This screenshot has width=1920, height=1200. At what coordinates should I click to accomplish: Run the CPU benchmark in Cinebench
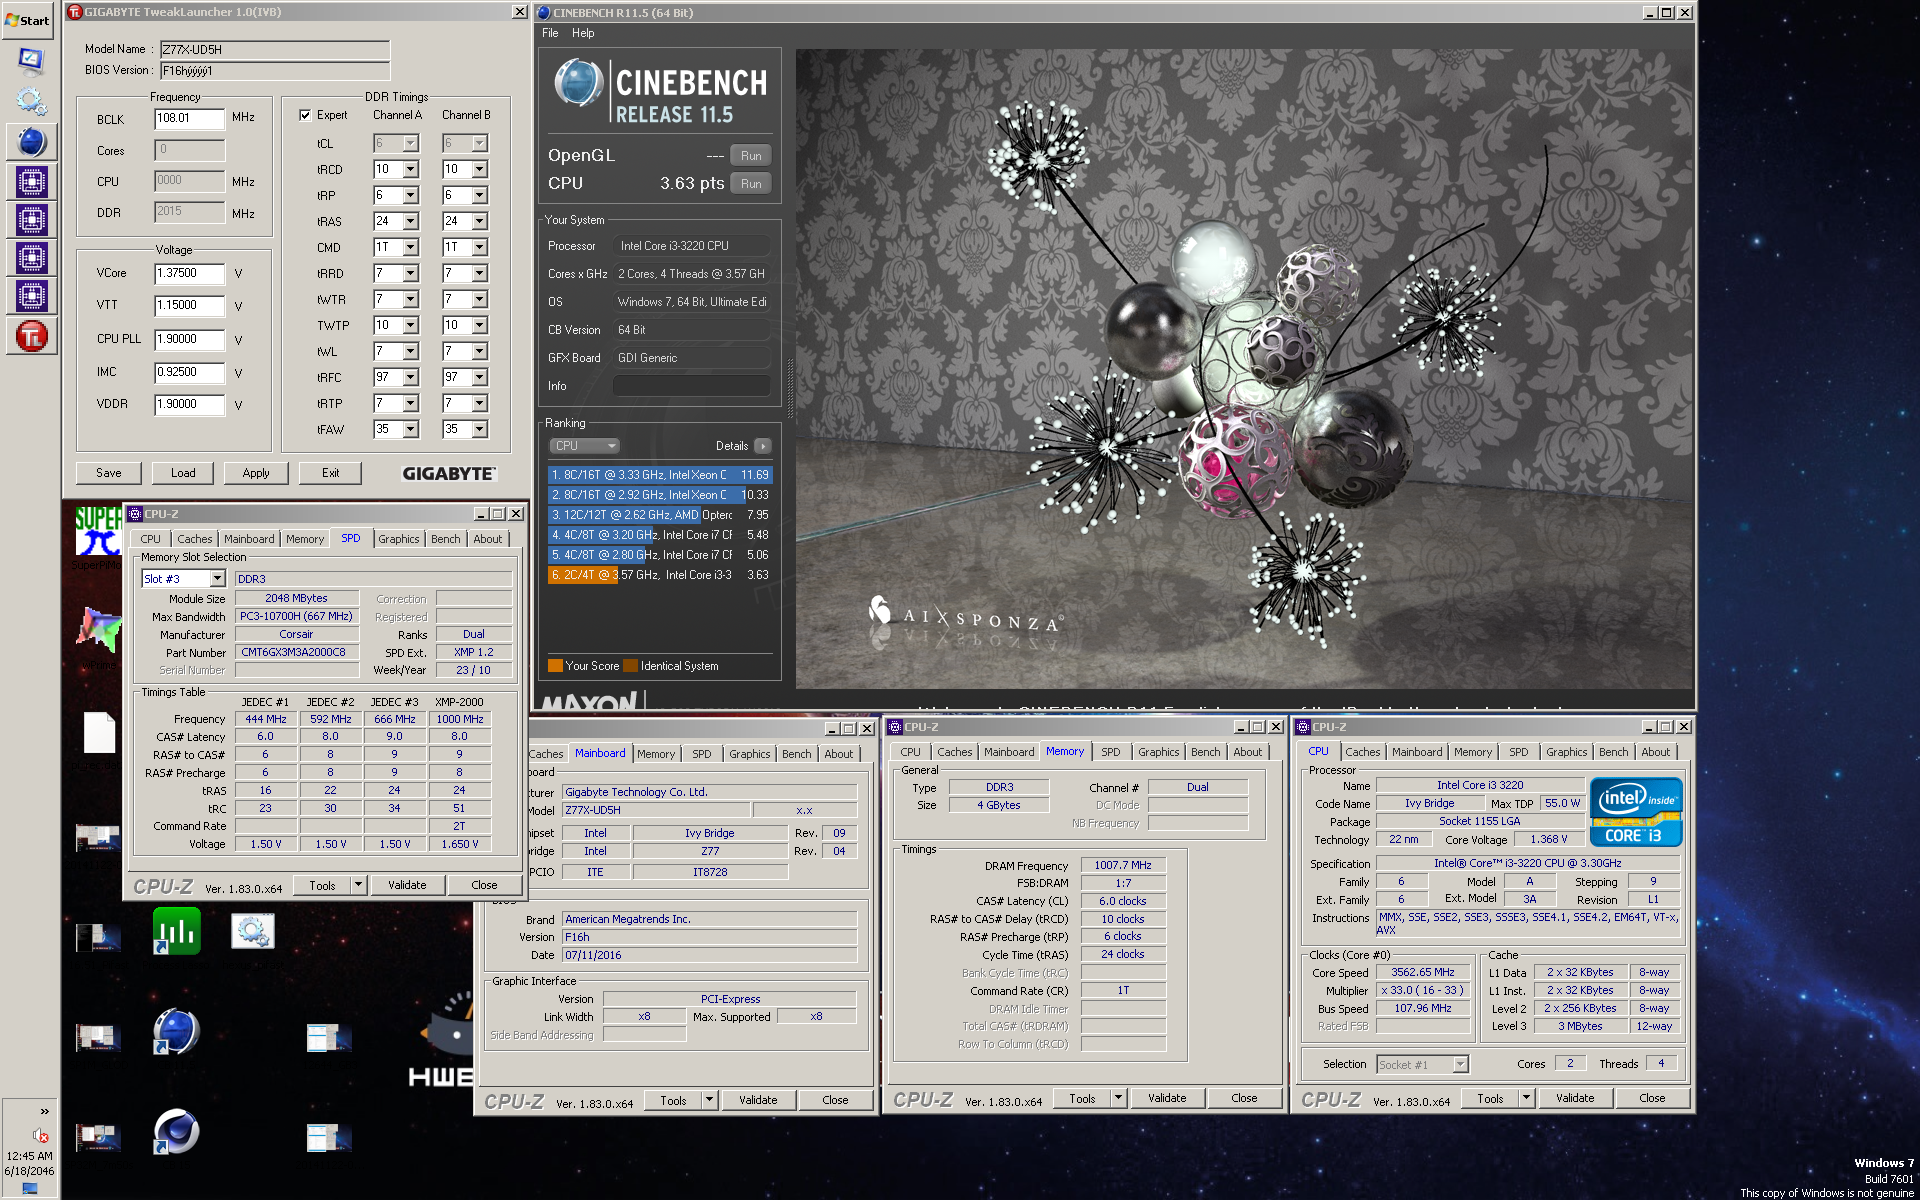click(751, 183)
